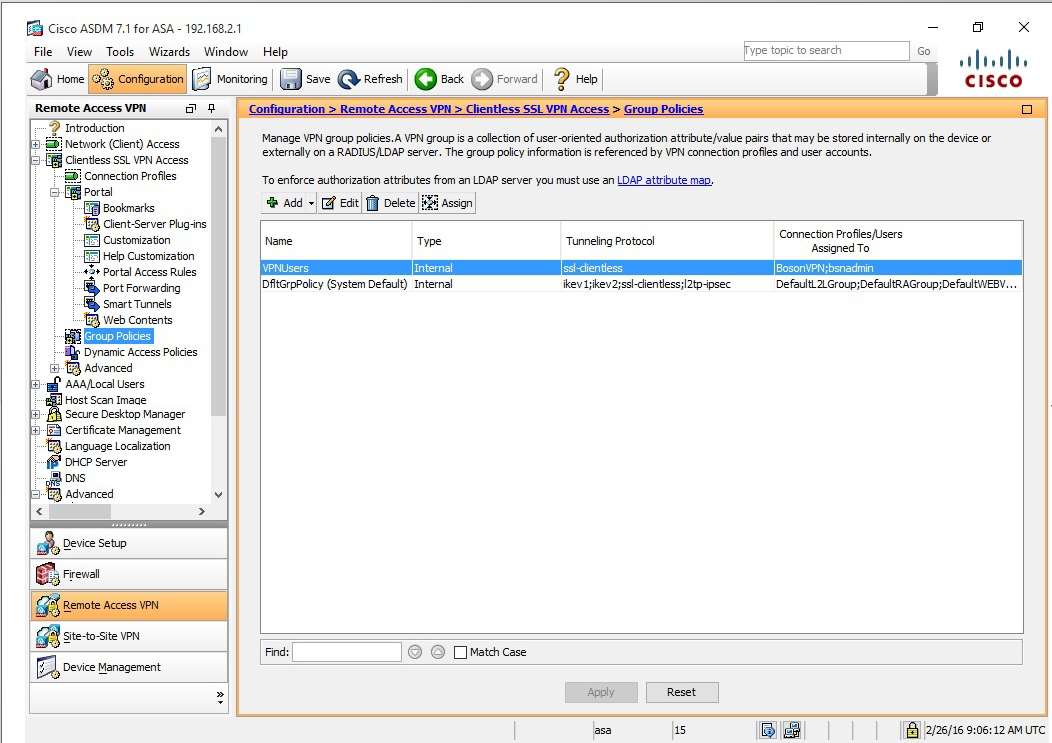
Task: Find next match down arrow icon
Action: (x=415, y=652)
